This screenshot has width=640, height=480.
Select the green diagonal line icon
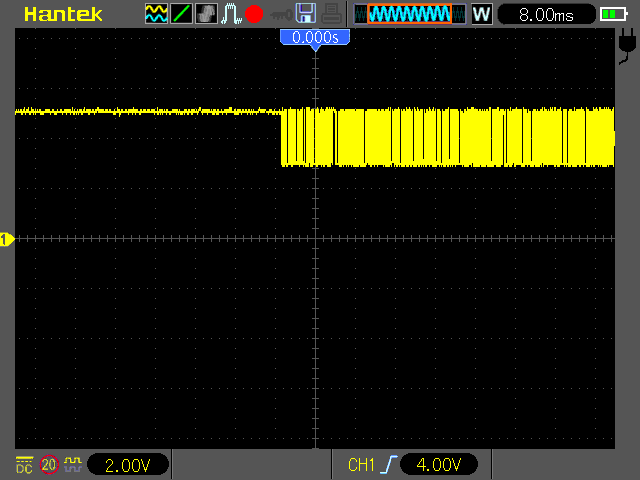point(181,13)
